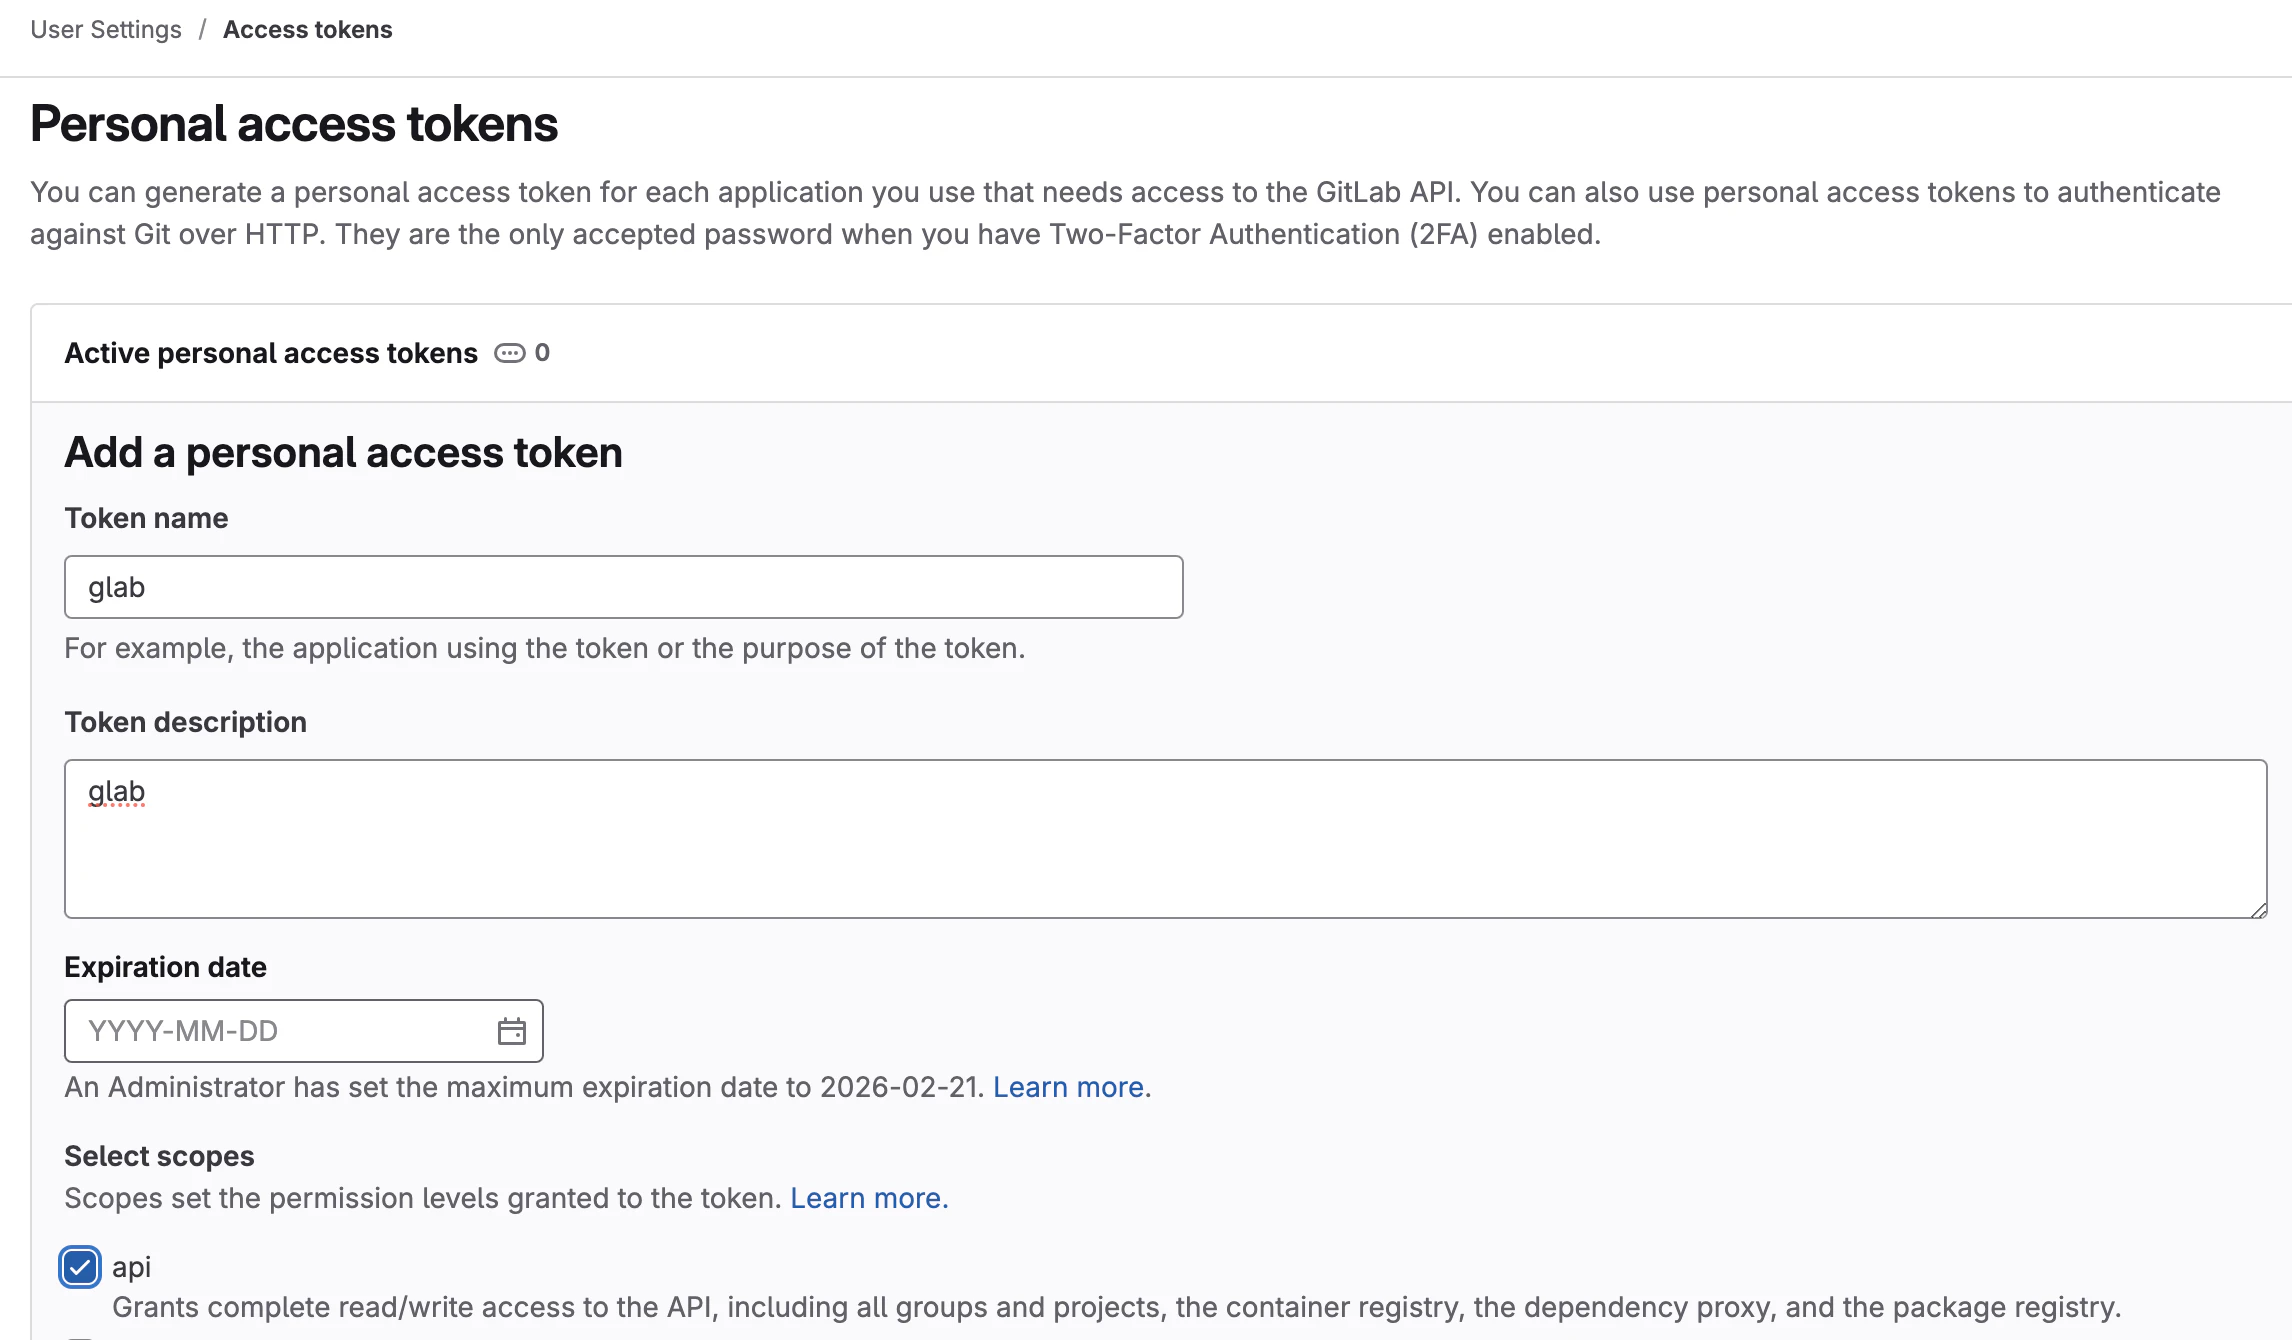Click the Access tokens breadcrumb item

308,30
